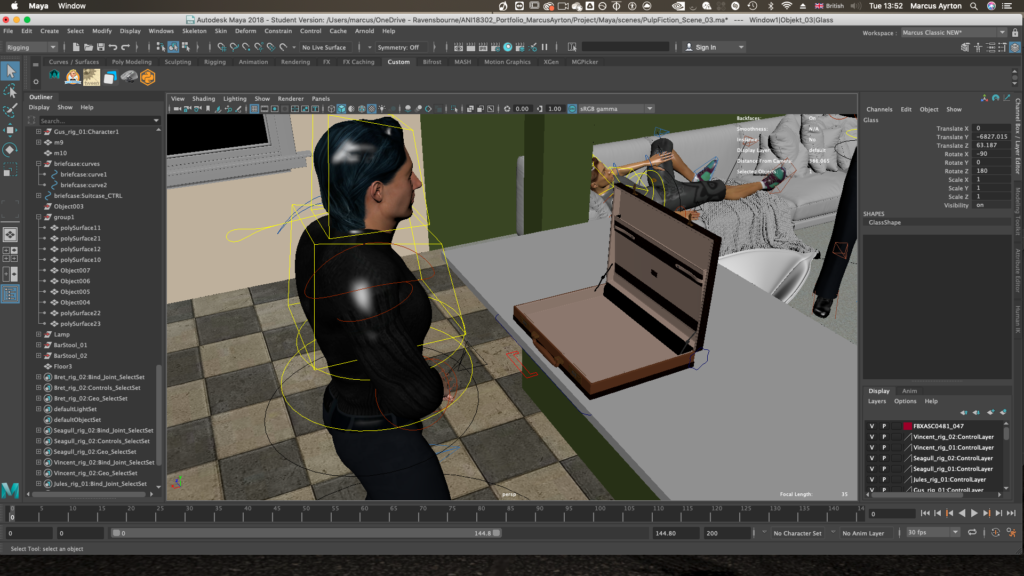Toggle playback P for Vincent_rig_02:ControlLayer
The image size is (1024, 576).
coord(884,437)
